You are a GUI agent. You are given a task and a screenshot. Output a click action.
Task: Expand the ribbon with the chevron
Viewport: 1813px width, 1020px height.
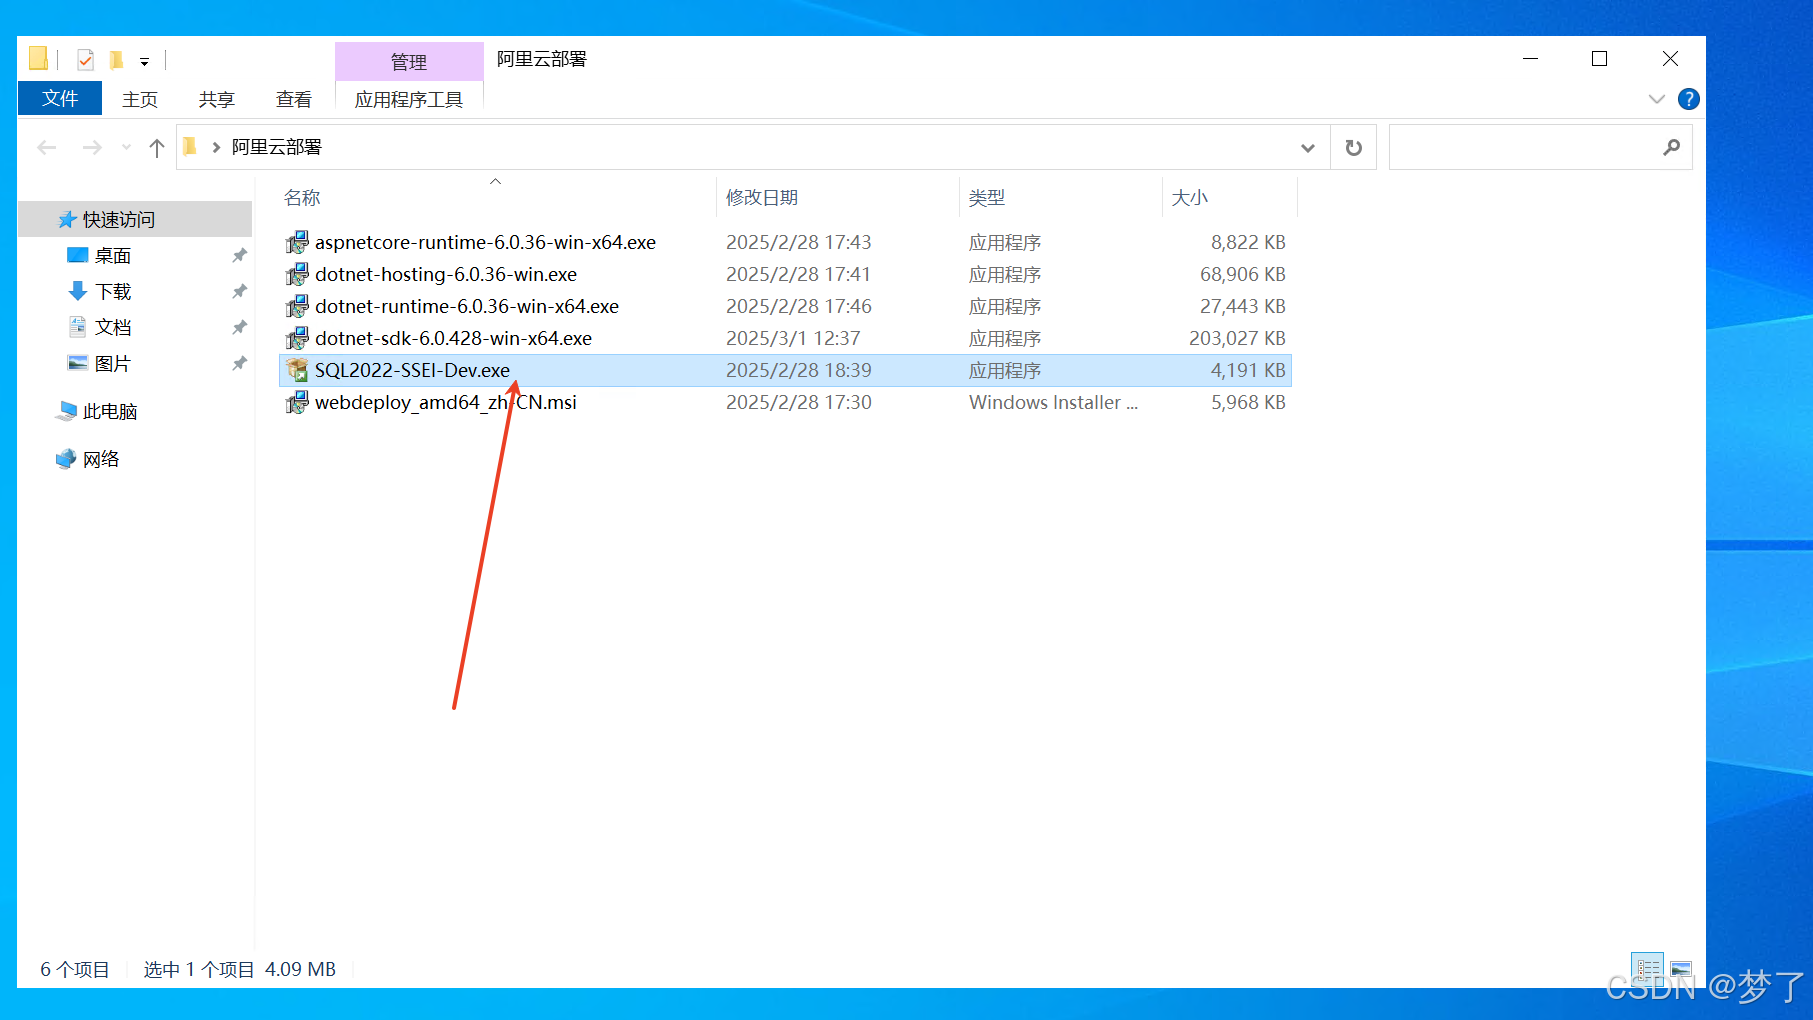pyautogui.click(x=1656, y=99)
